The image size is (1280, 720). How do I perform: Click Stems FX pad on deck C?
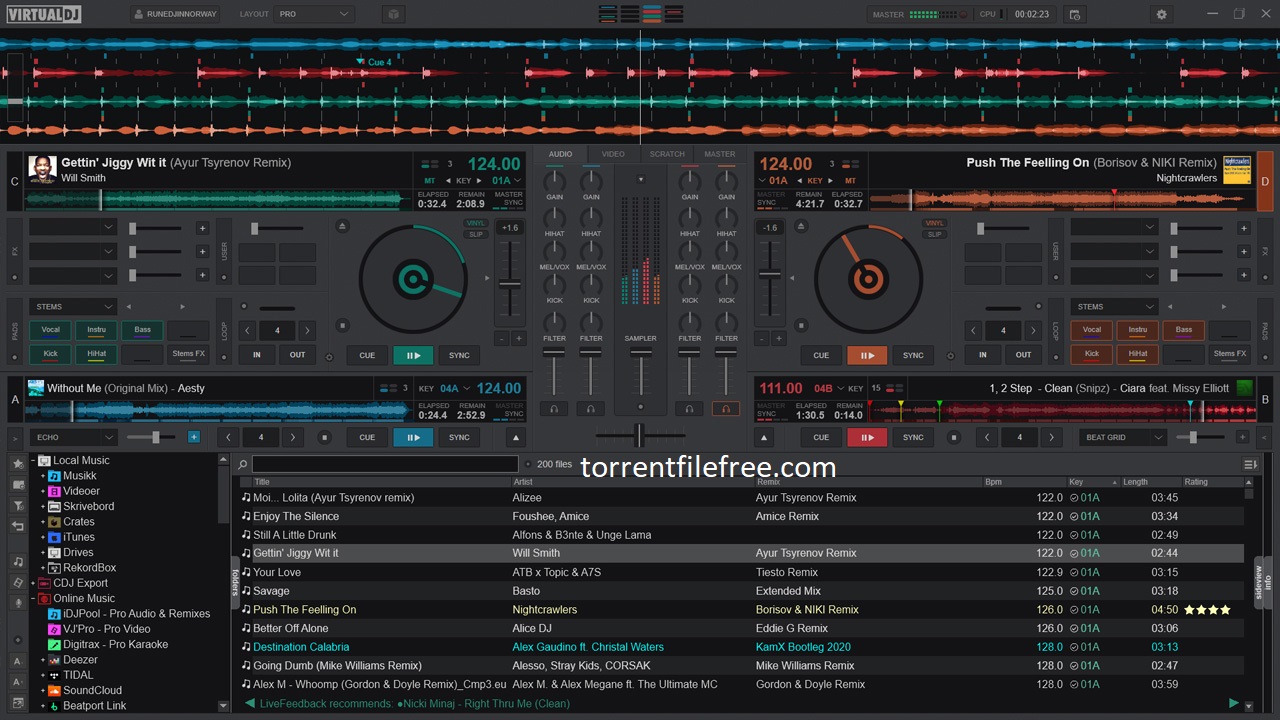click(x=188, y=354)
